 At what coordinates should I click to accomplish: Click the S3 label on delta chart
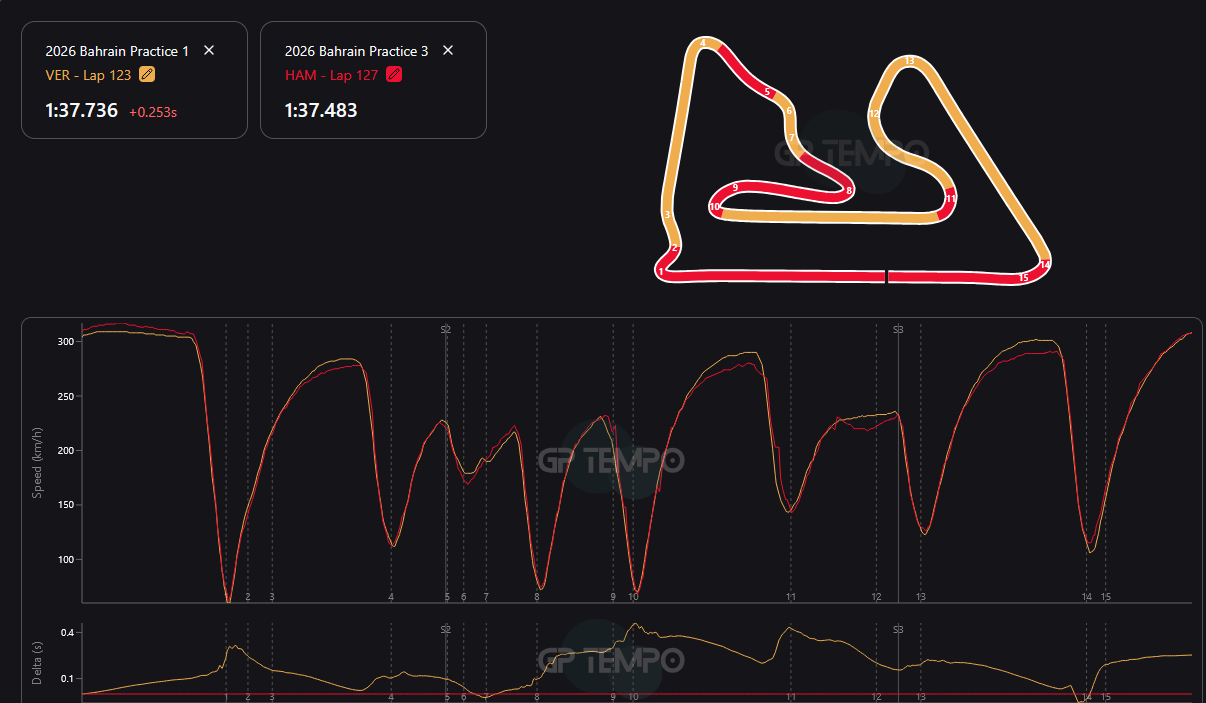pos(898,630)
